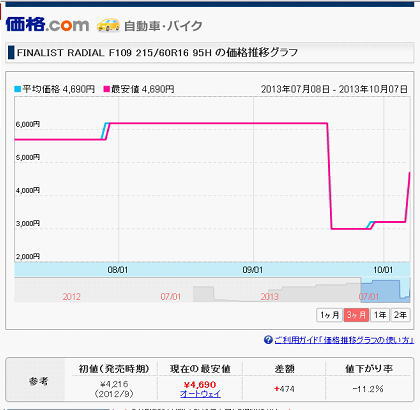The height and width of the screenshot is (410, 420).
Task: Click the blue question mark guide icon
Action: [268, 340]
